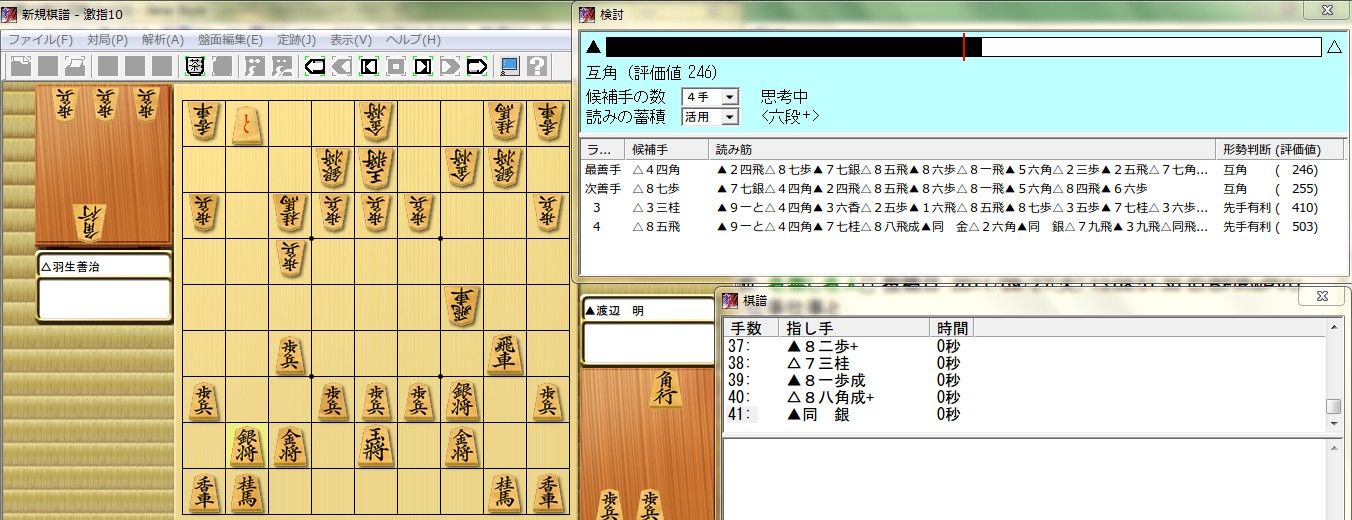
Task: Pick the 角行 bishop from black's hand
Action: tap(664, 388)
